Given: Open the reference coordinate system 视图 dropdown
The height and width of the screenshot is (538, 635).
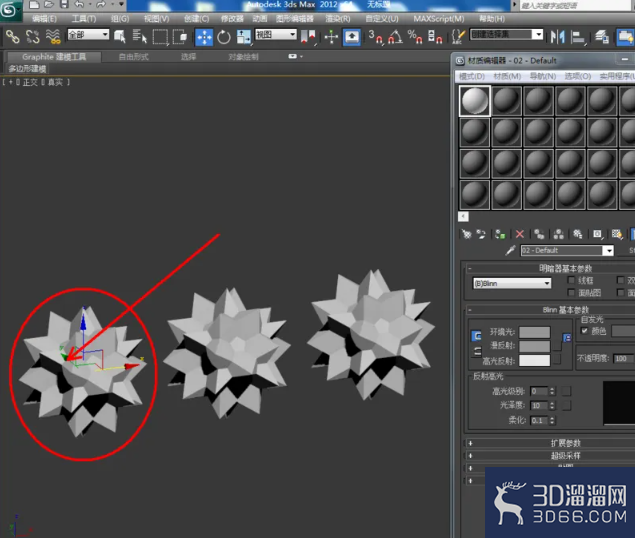Looking at the screenshot, I should [276, 34].
